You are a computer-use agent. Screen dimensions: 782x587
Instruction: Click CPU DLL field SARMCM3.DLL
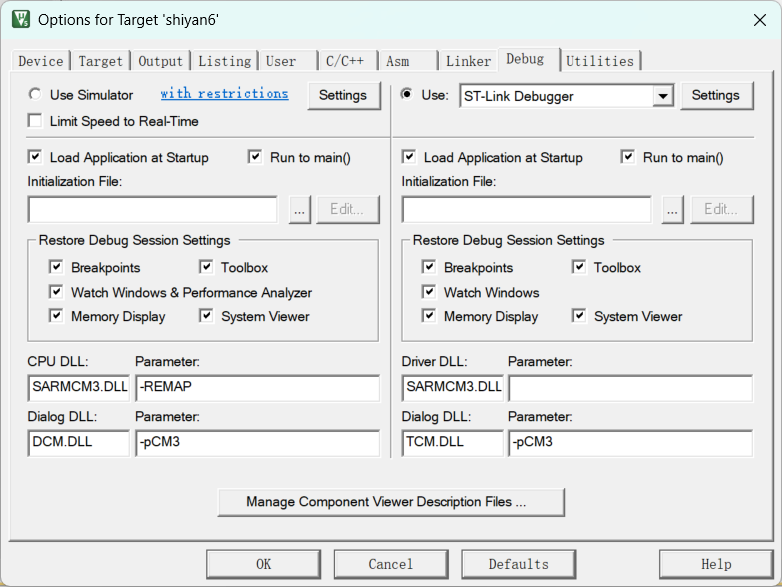coord(79,388)
